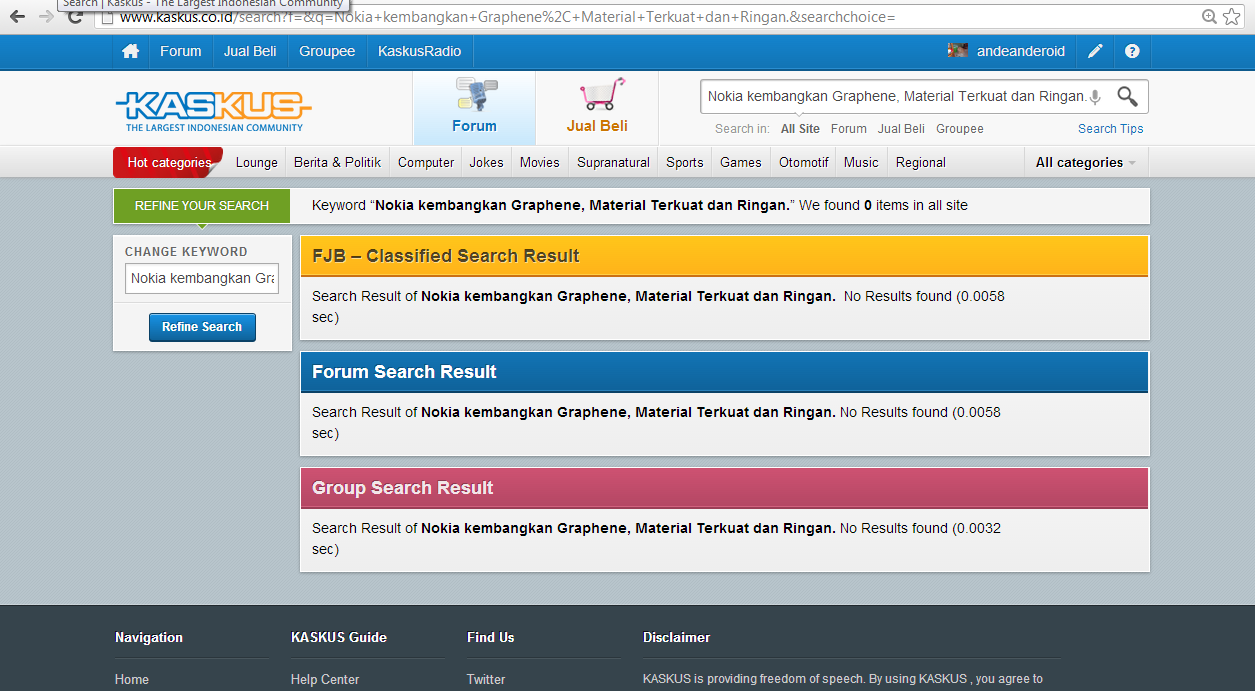1255x691 pixels.
Task: Open the Supranatural category
Action: coord(614,162)
